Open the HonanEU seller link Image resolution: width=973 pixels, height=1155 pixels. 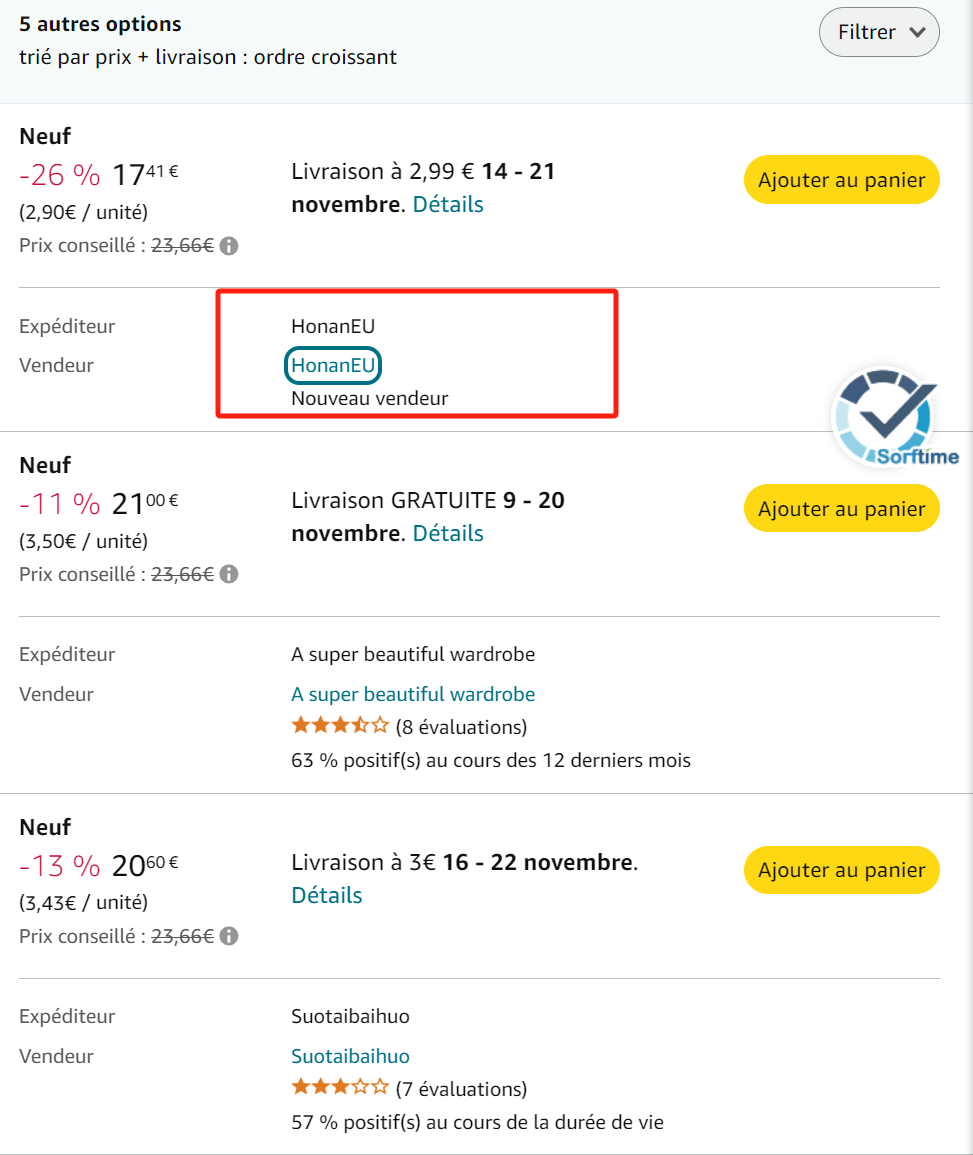point(334,366)
